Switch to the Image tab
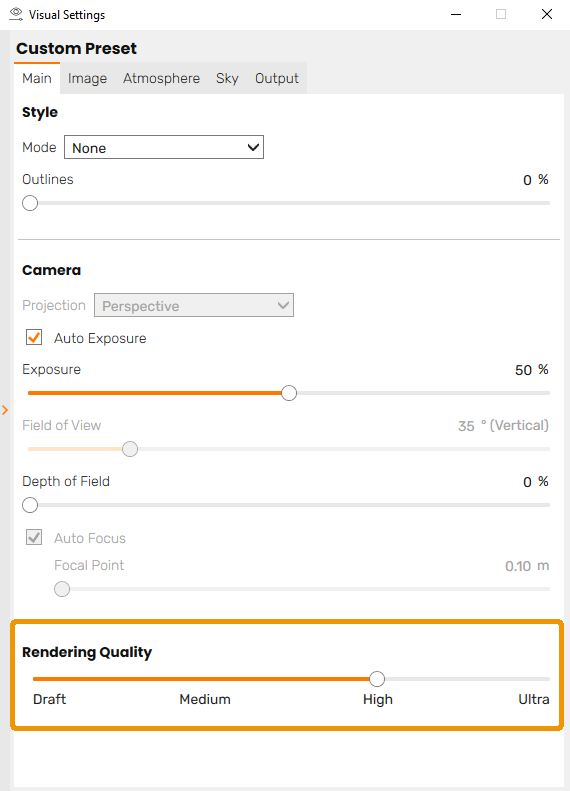 coord(87,79)
